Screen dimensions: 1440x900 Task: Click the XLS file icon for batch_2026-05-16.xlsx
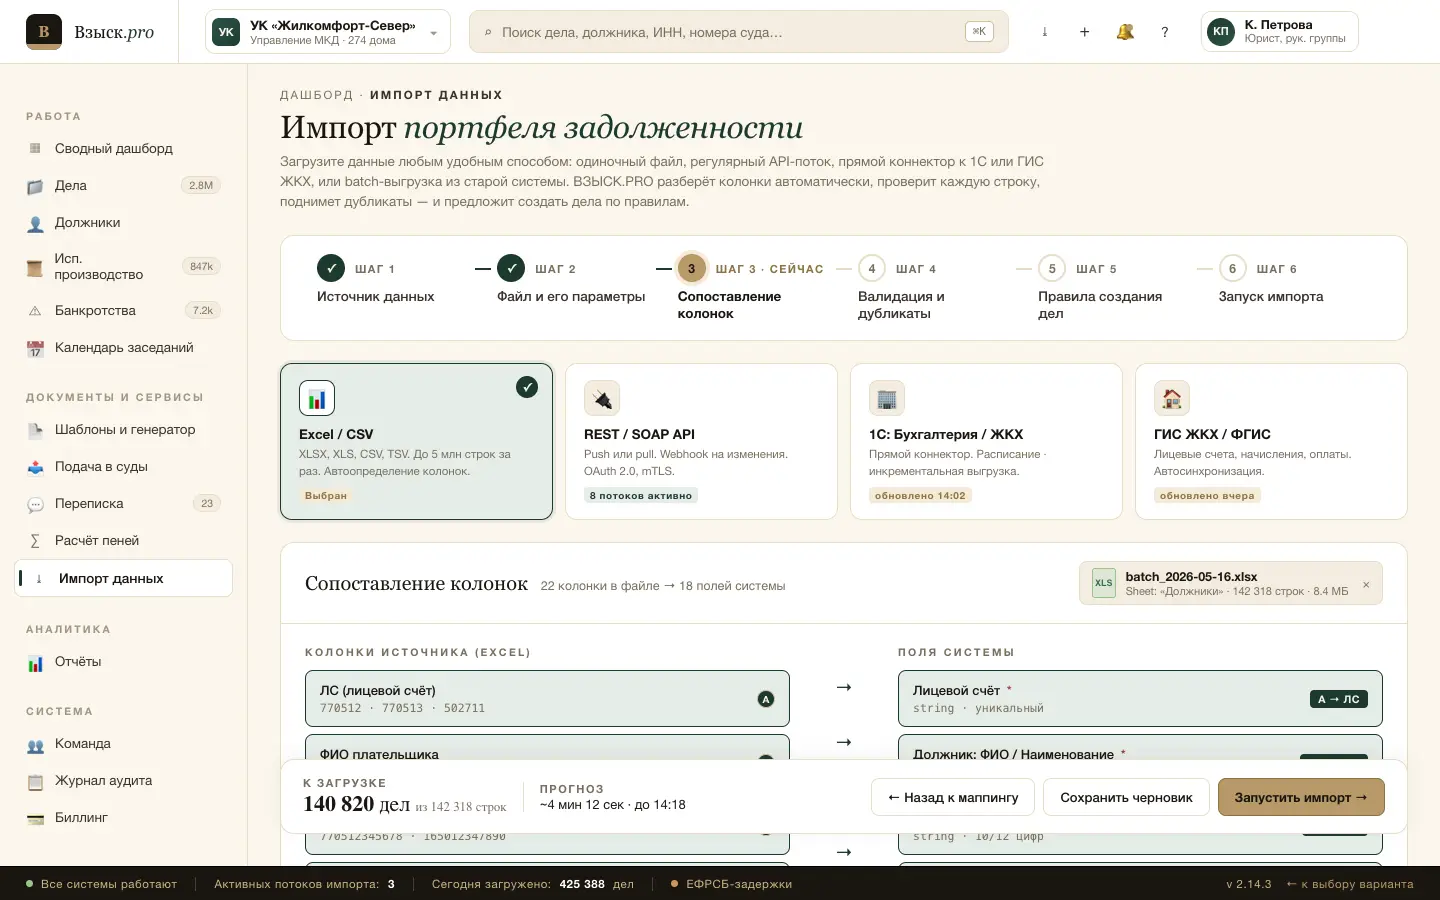[x=1104, y=583]
